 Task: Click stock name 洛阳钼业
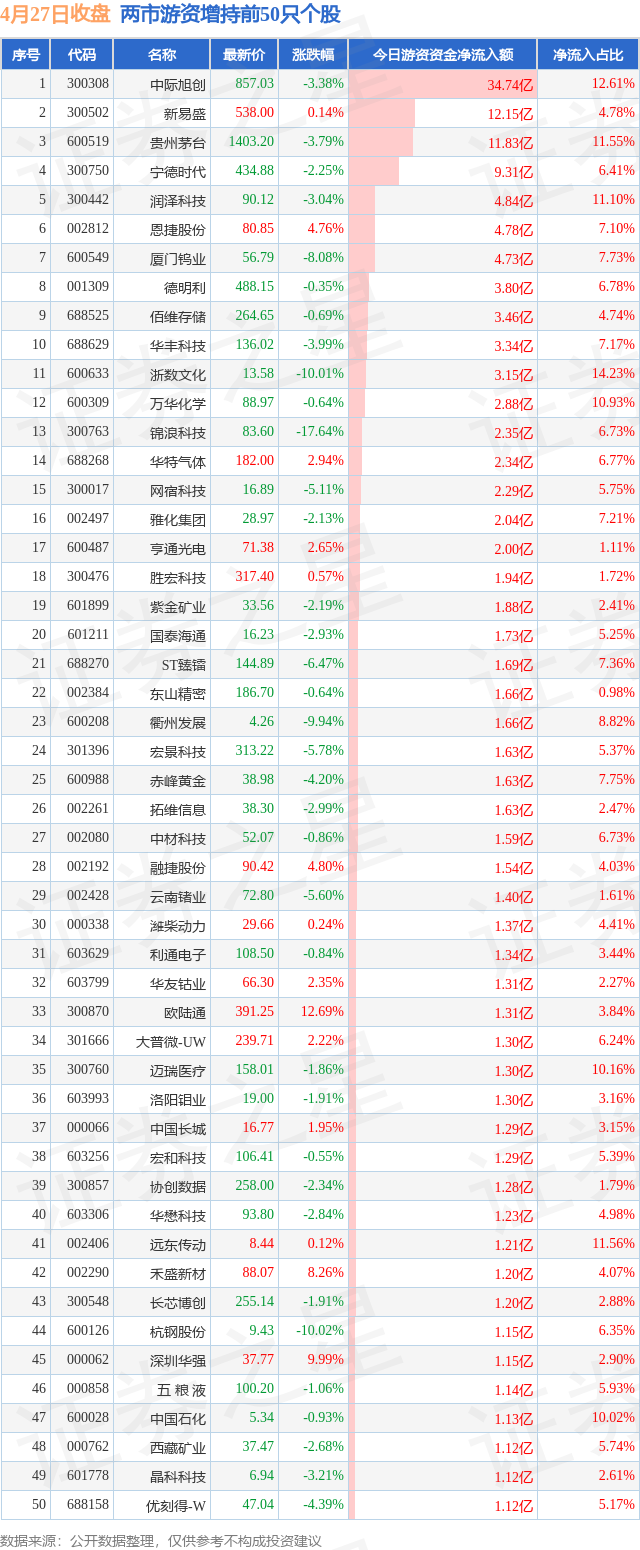(178, 1099)
